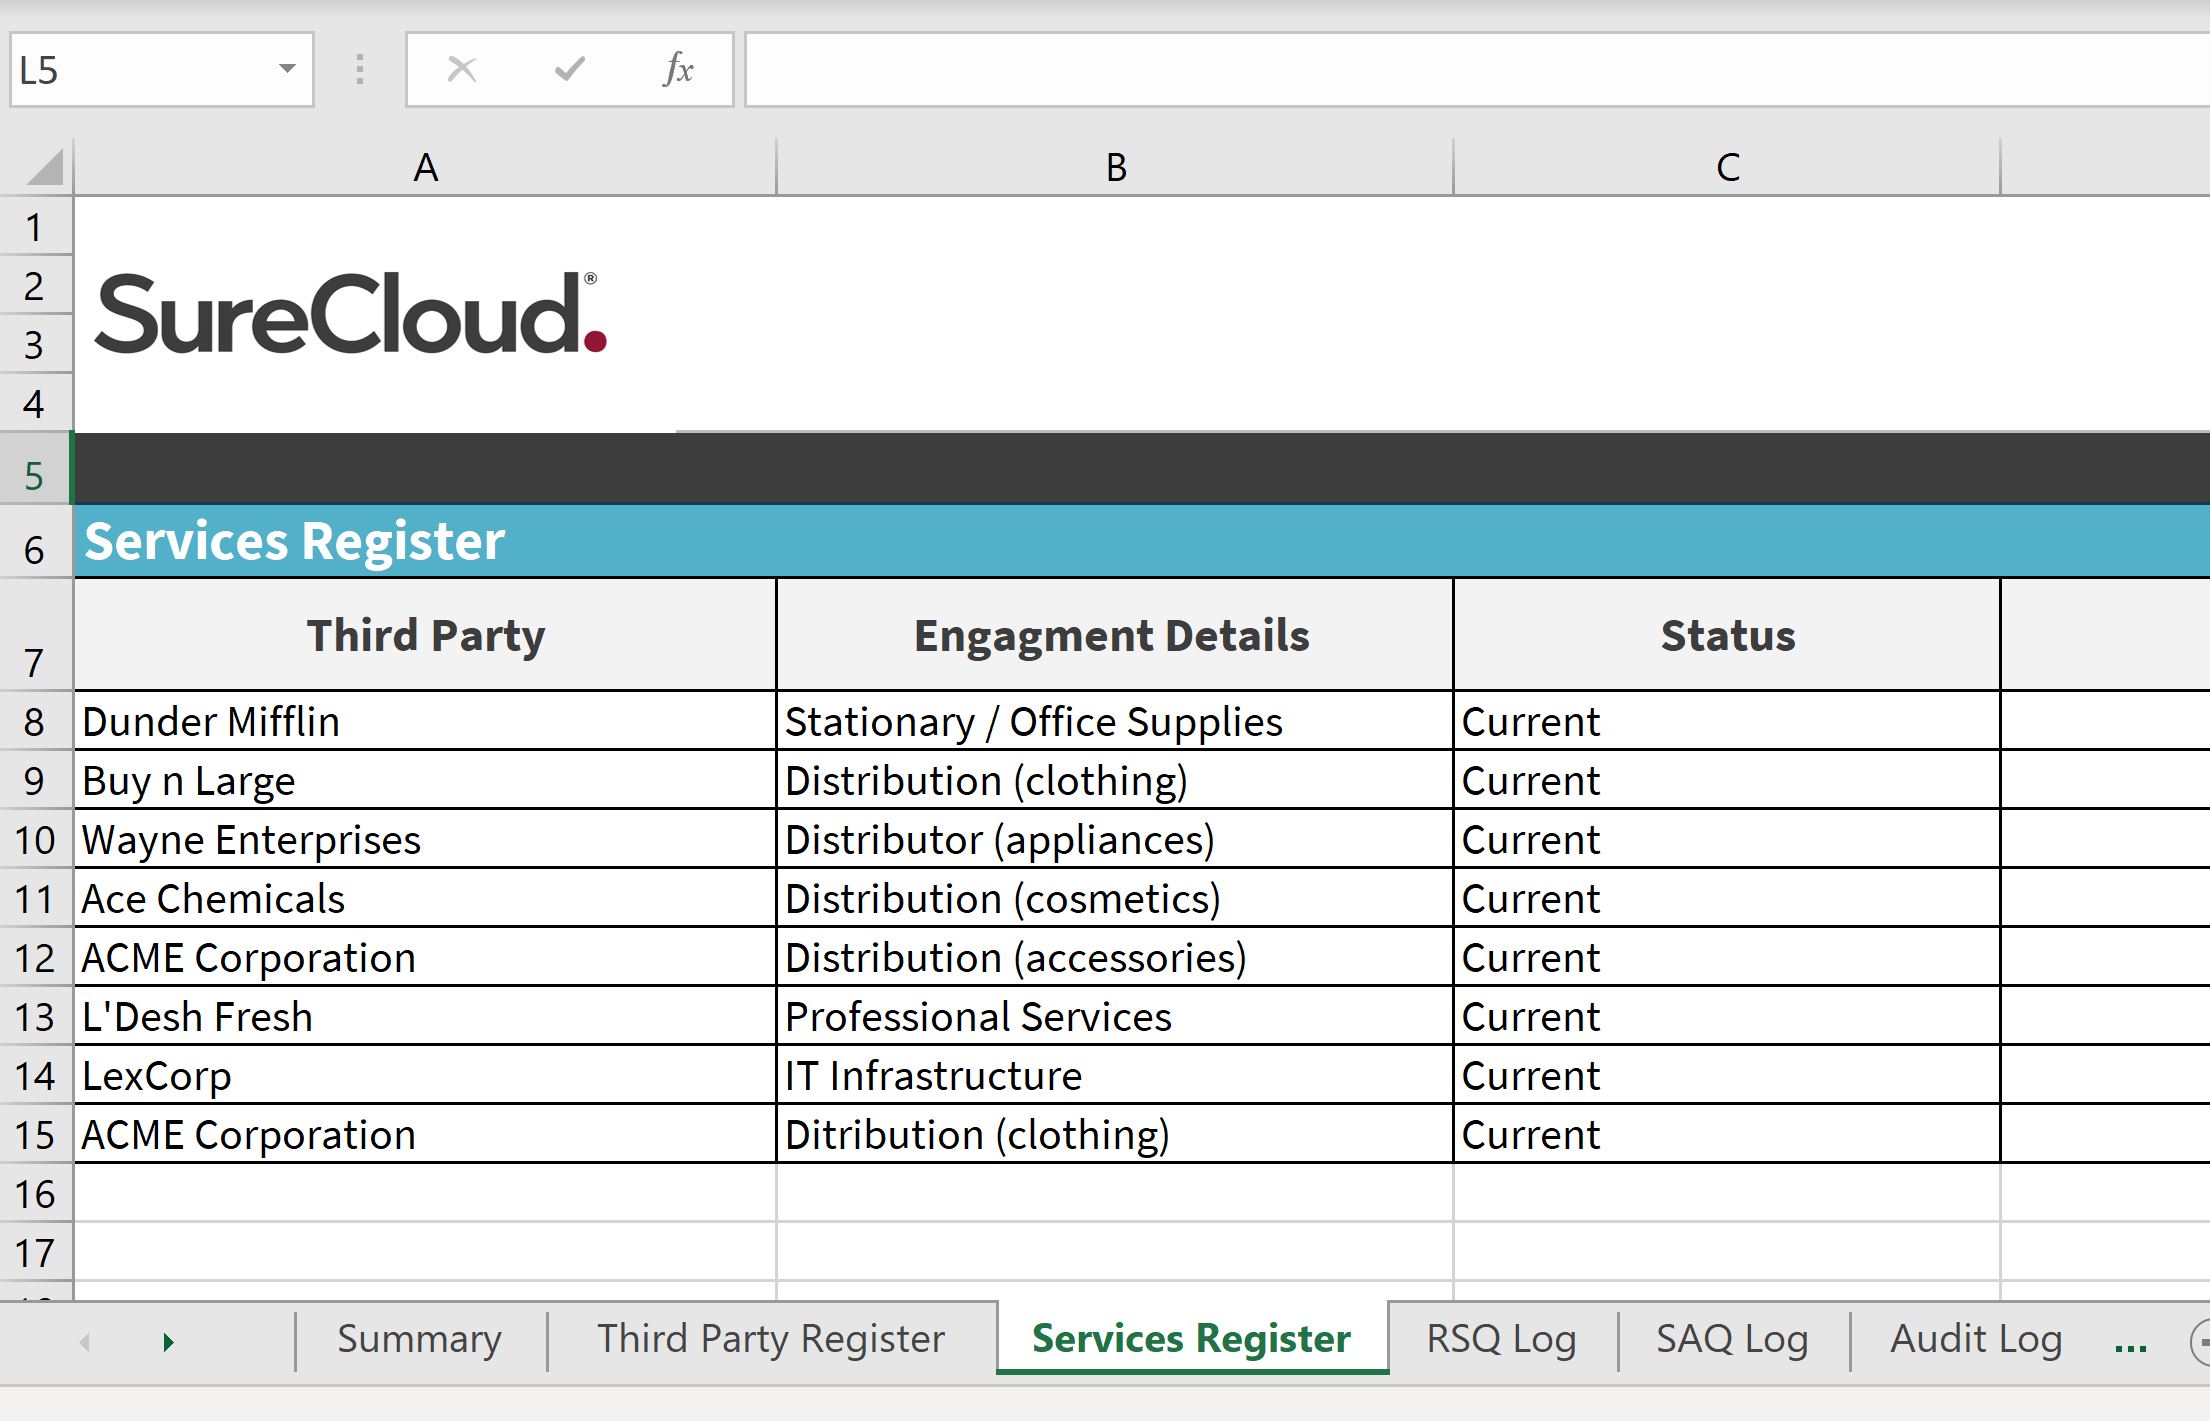
Task: Select column A header
Action: coord(425,167)
